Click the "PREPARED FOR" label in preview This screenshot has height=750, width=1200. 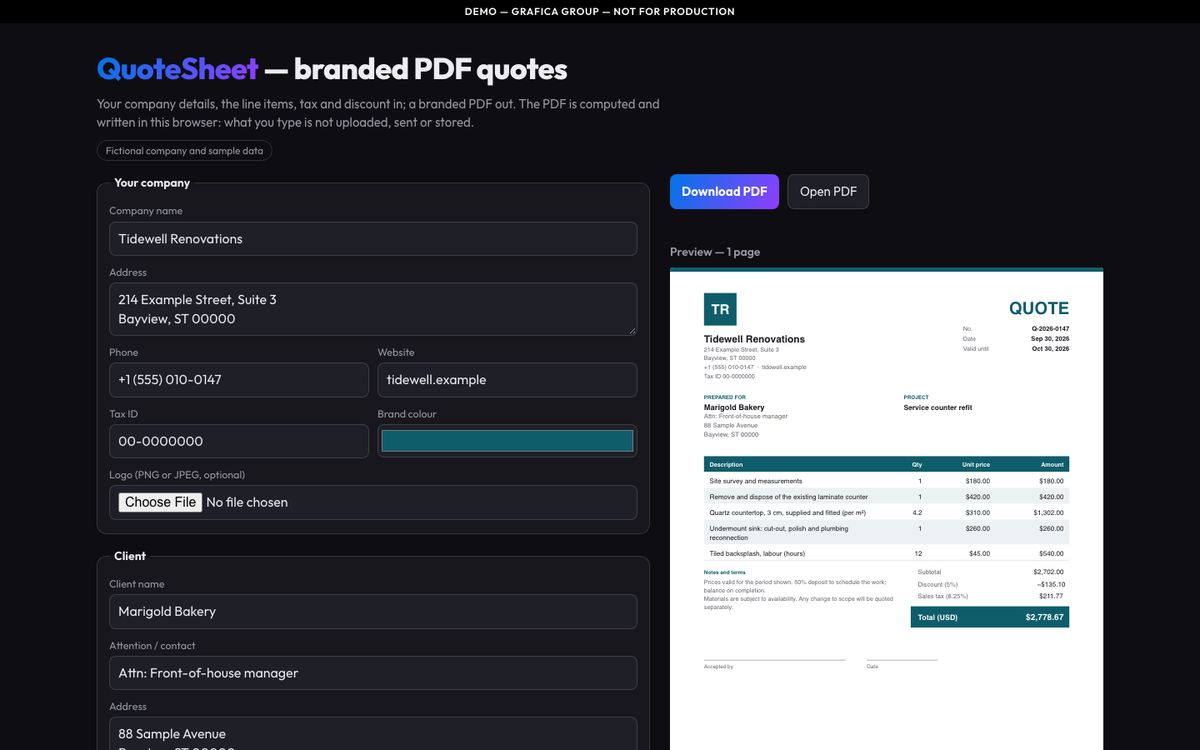[x=725, y=398]
